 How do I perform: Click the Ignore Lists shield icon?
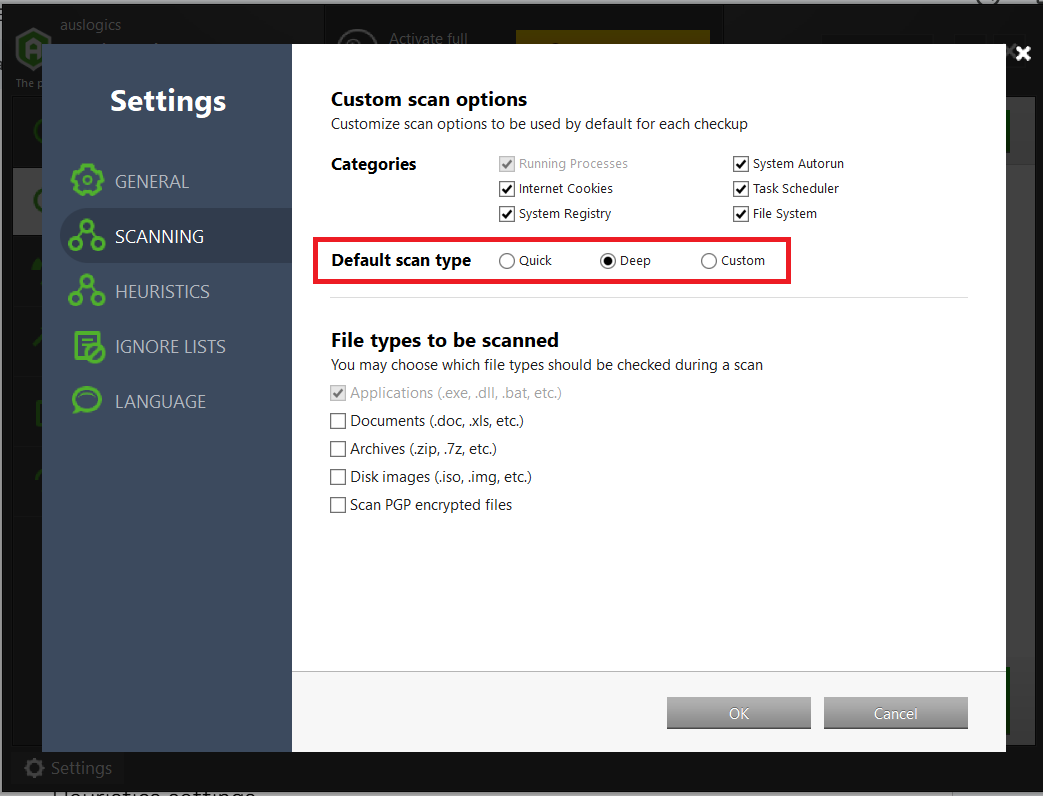pos(87,345)
